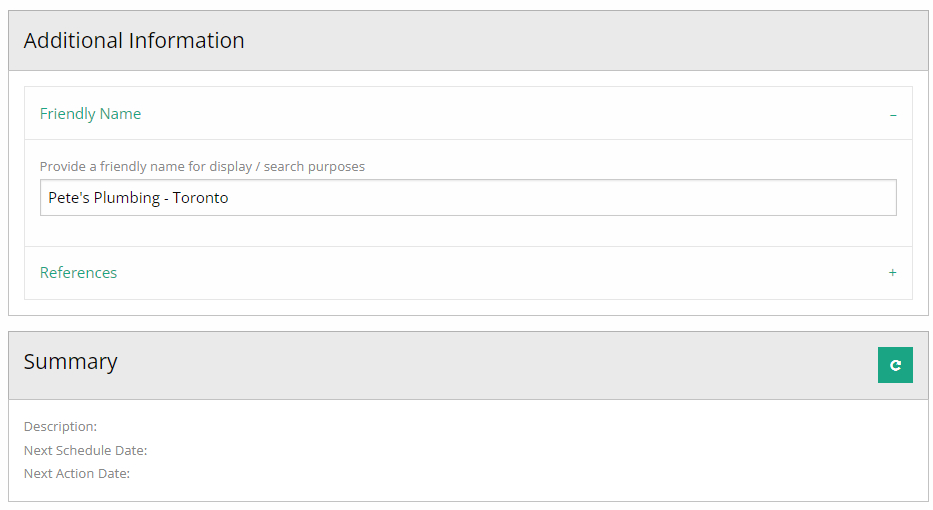
Task: Click the Description: label in Summary
Action: click(x=60, y=427)
